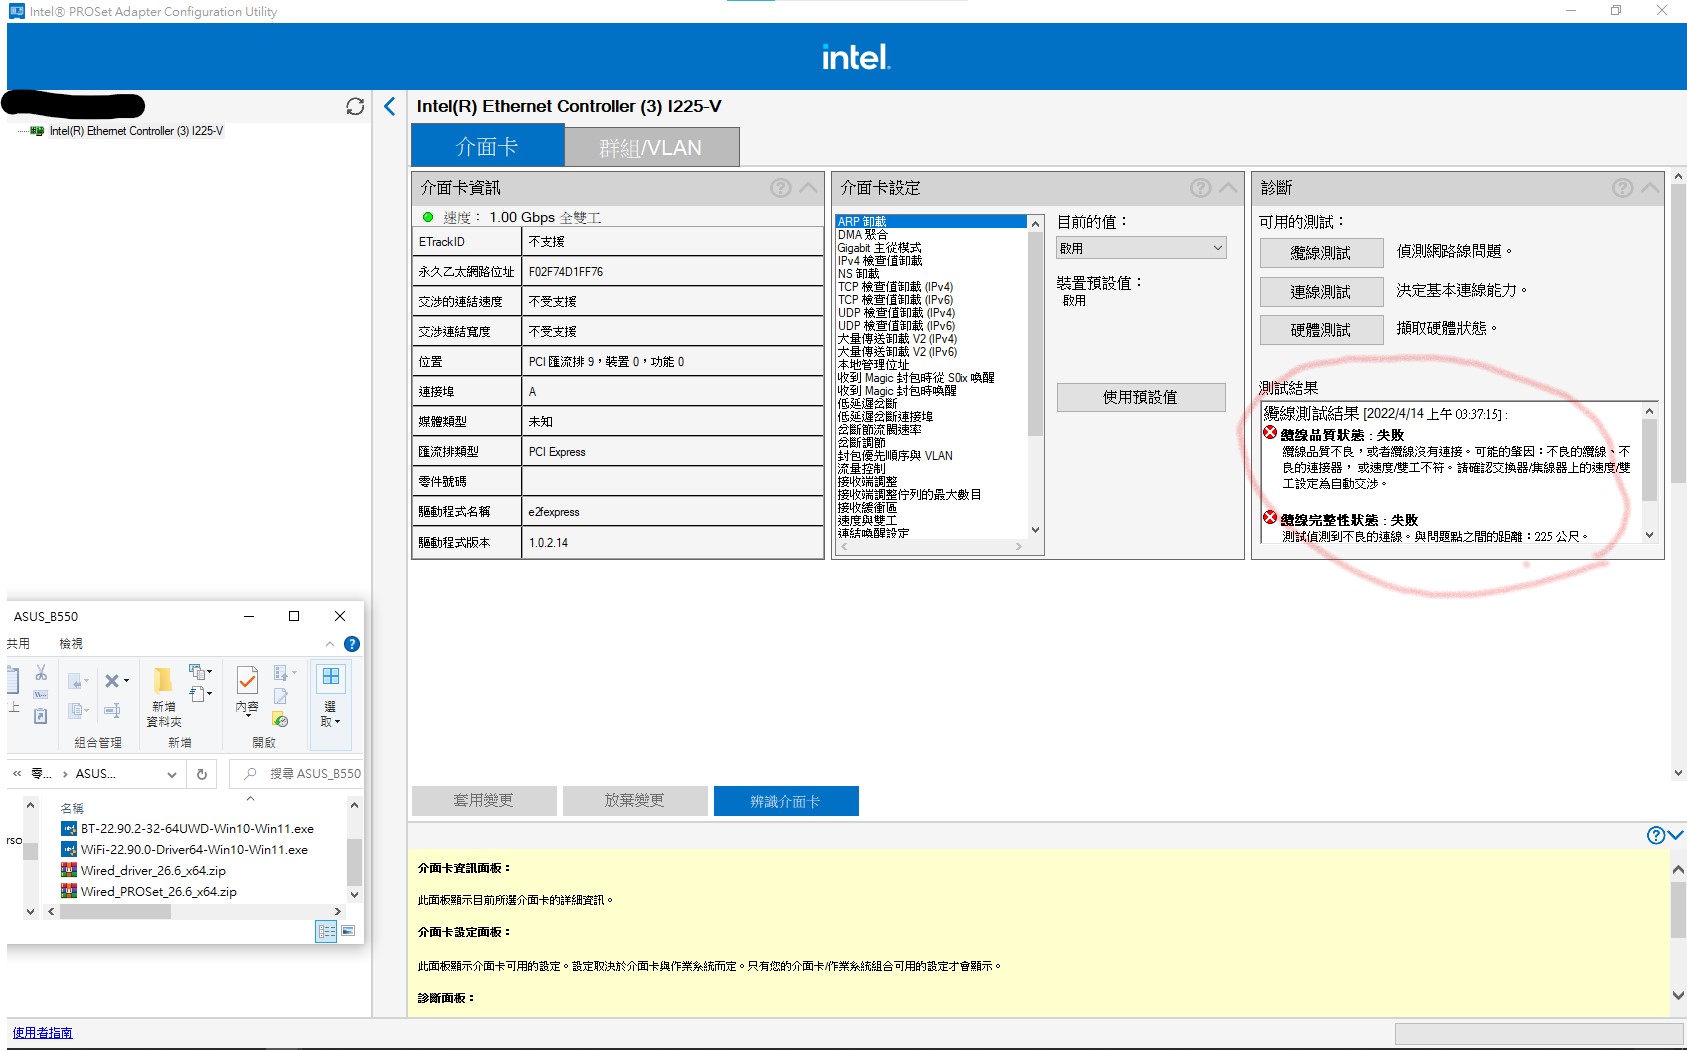Click the delete (X) icon in Explorer ribbon
The height and width of the screenshot is (1050, 1687).
click(113, 683)
